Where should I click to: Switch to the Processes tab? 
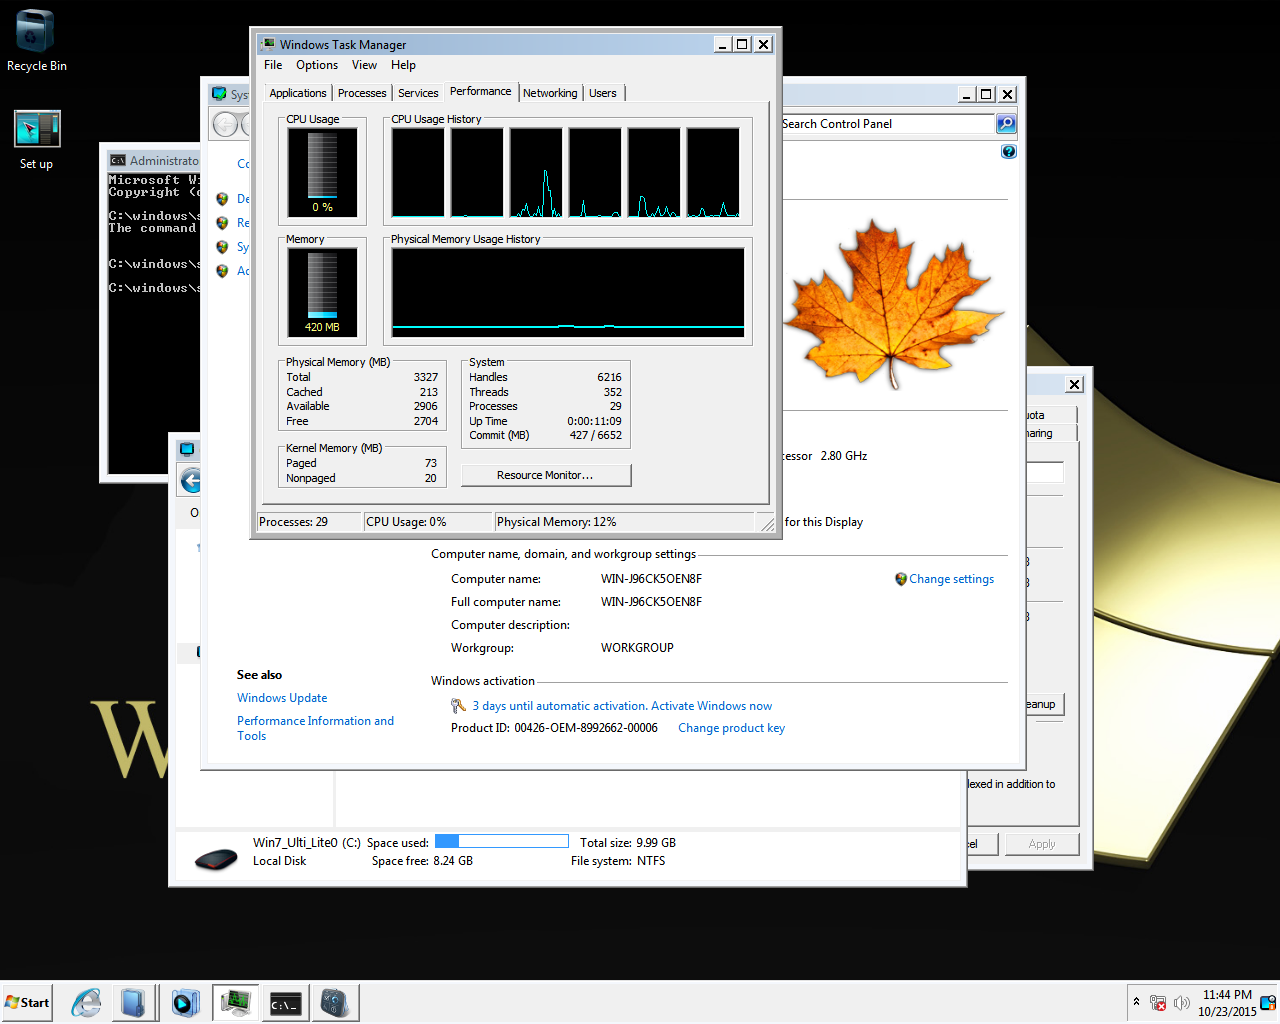(362, 93)
